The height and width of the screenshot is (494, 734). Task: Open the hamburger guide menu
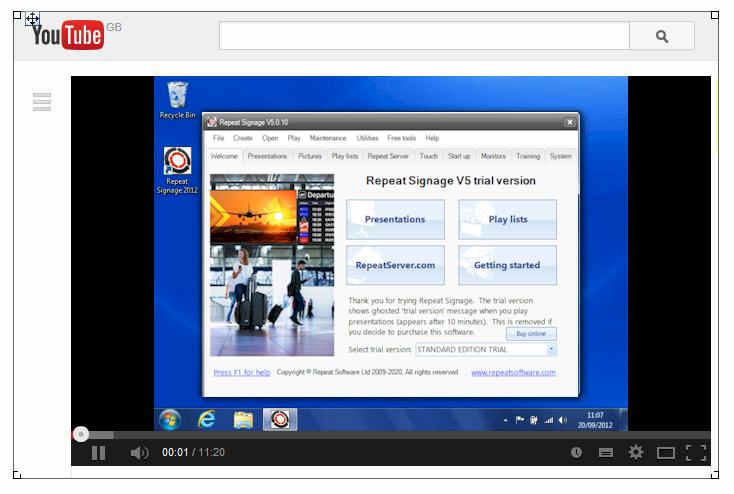point(42,102)
